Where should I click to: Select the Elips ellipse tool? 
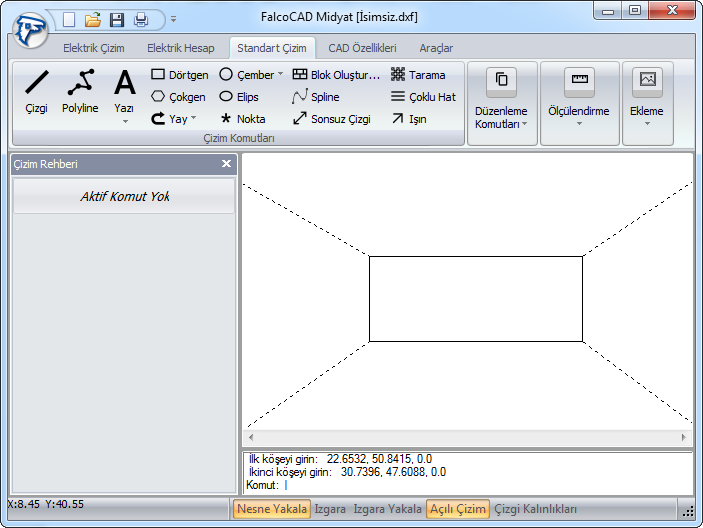pyautogui.click(x=239, y=97)
